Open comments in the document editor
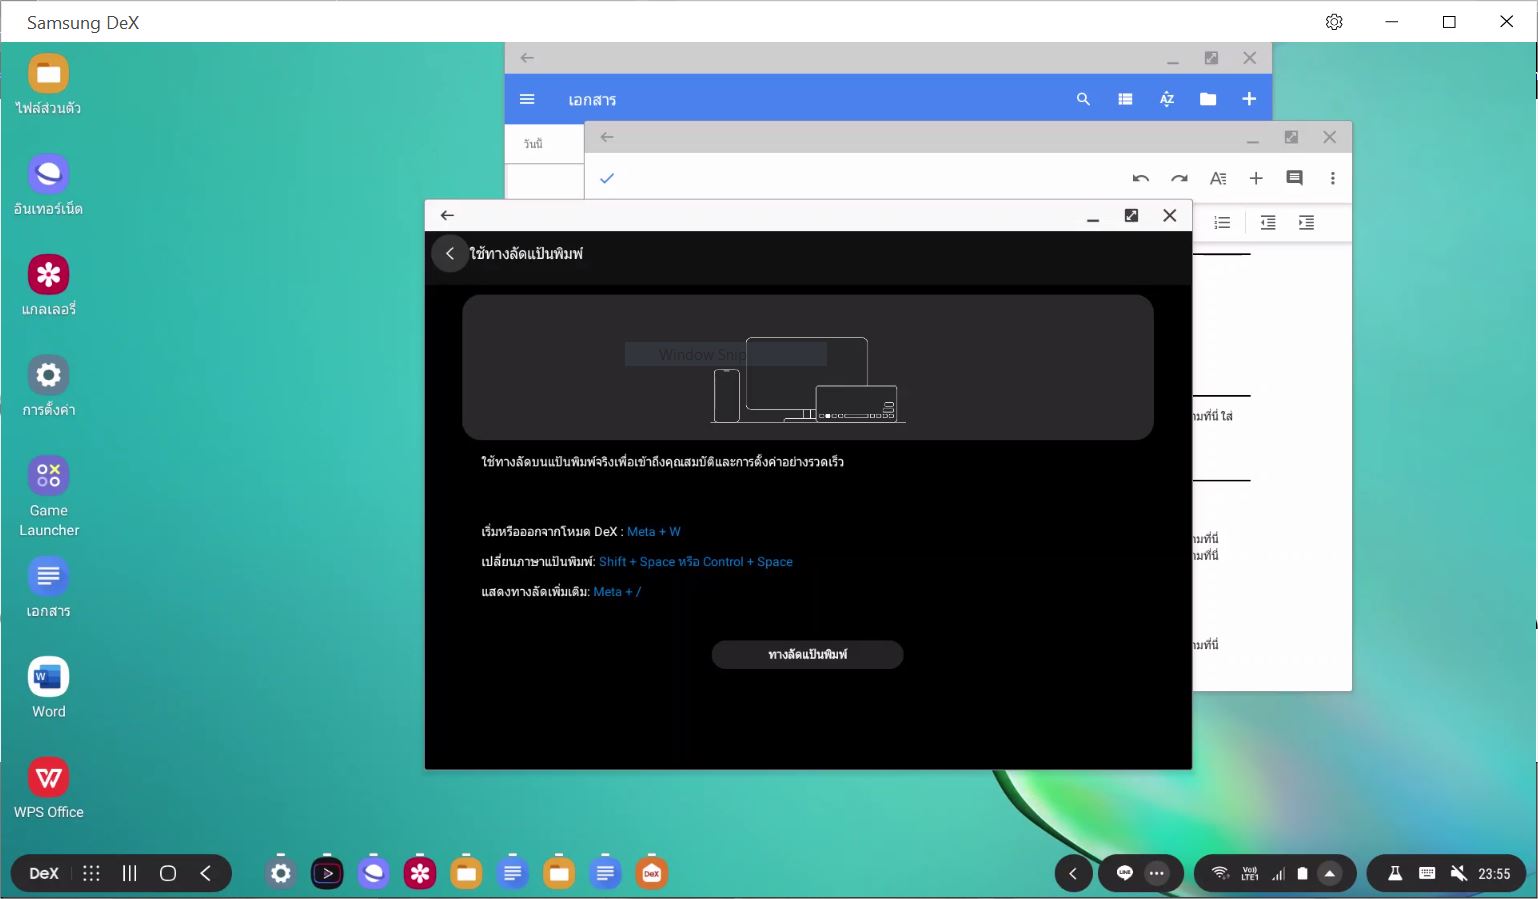1538x899 pixels. pos(1294,178)
